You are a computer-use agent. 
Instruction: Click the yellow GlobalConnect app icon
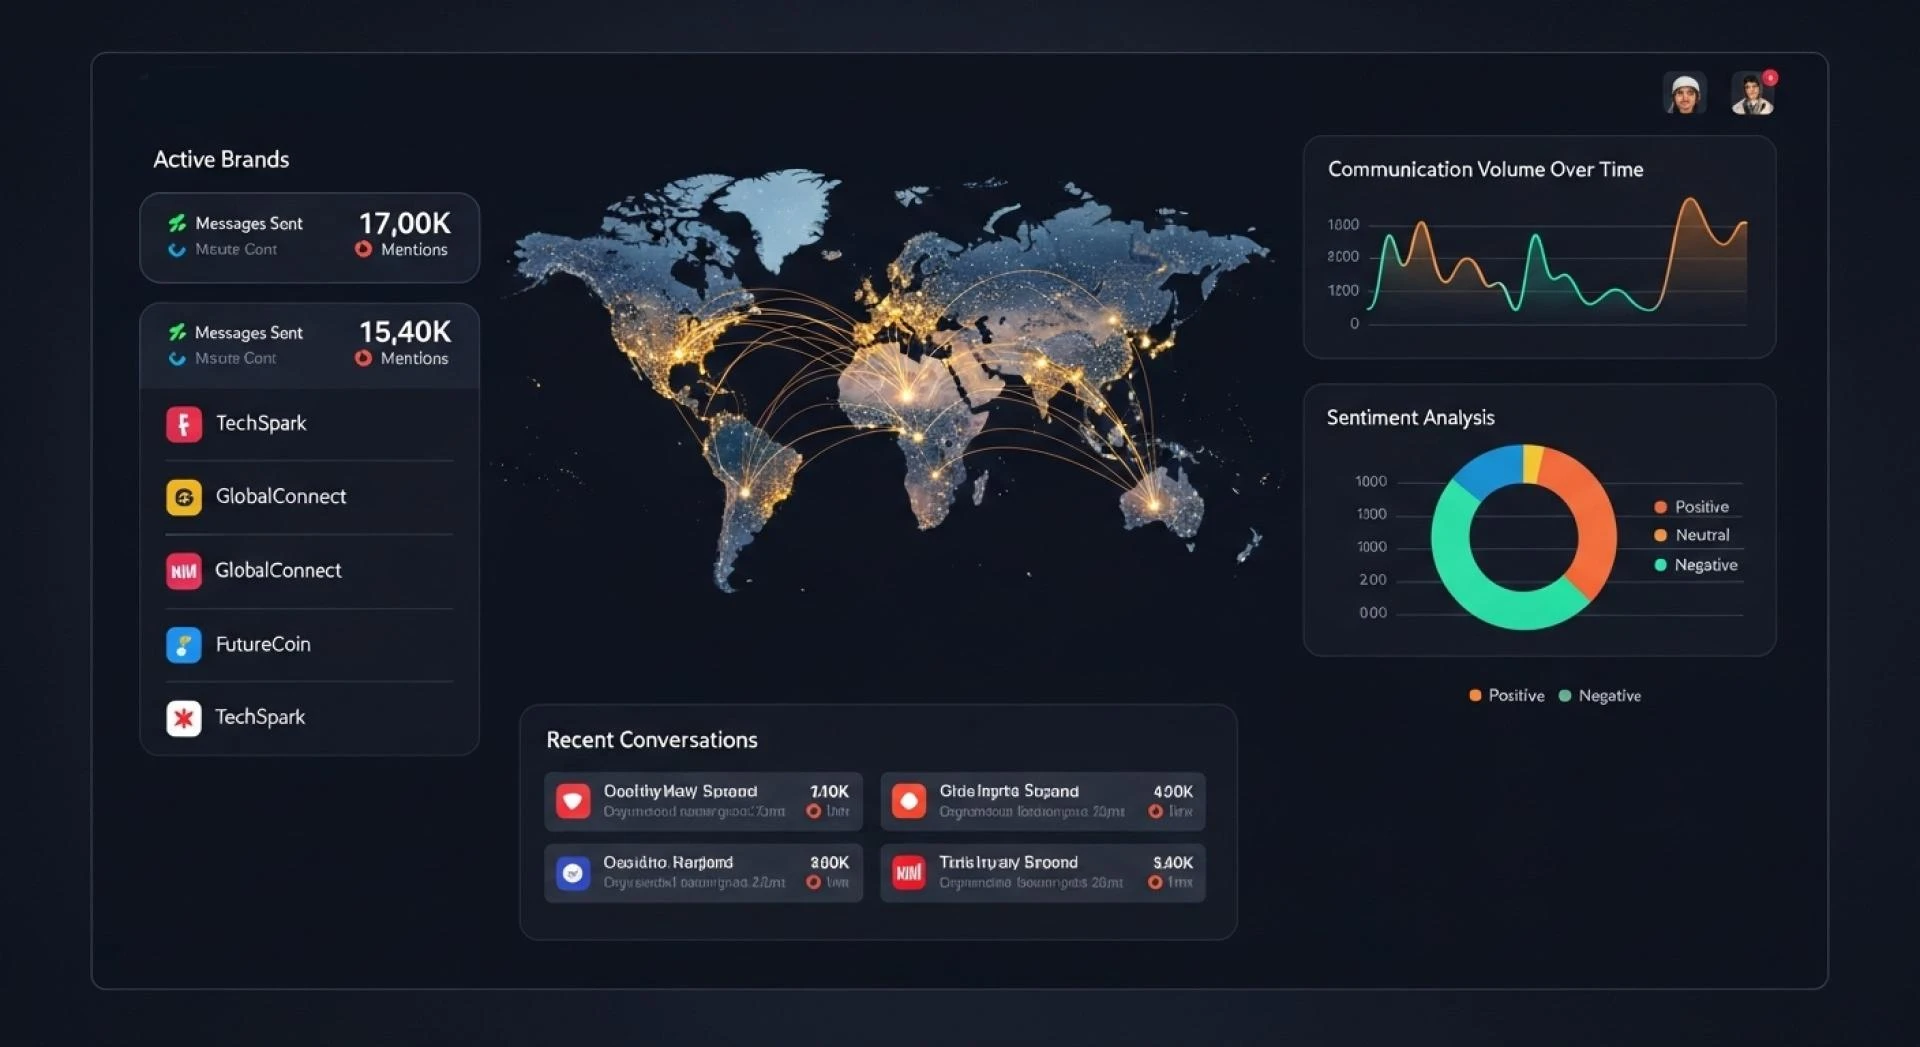[x=184, y=497]
